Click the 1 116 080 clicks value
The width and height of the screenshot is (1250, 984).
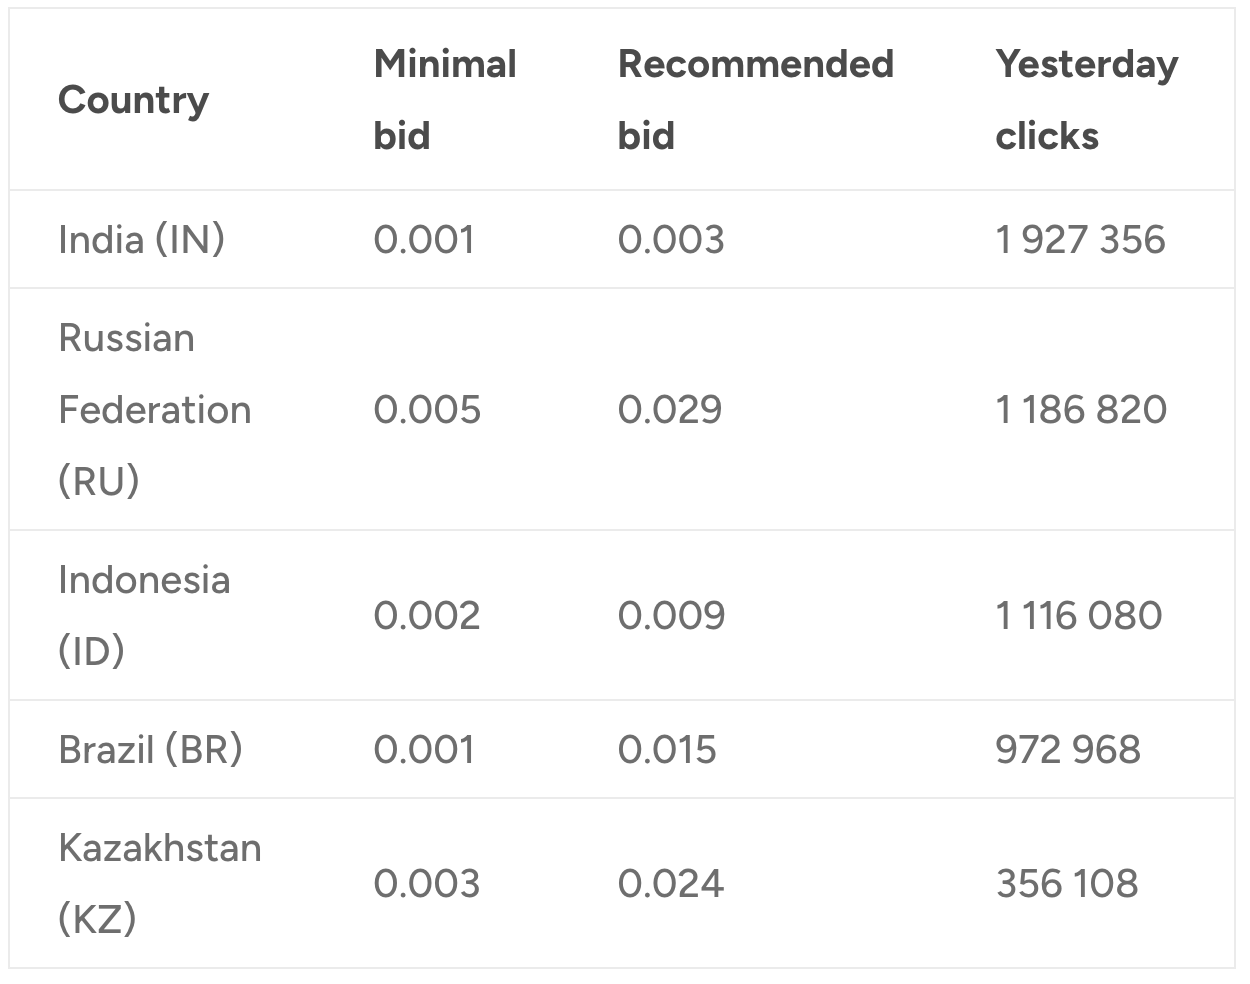click(1078, 616)
